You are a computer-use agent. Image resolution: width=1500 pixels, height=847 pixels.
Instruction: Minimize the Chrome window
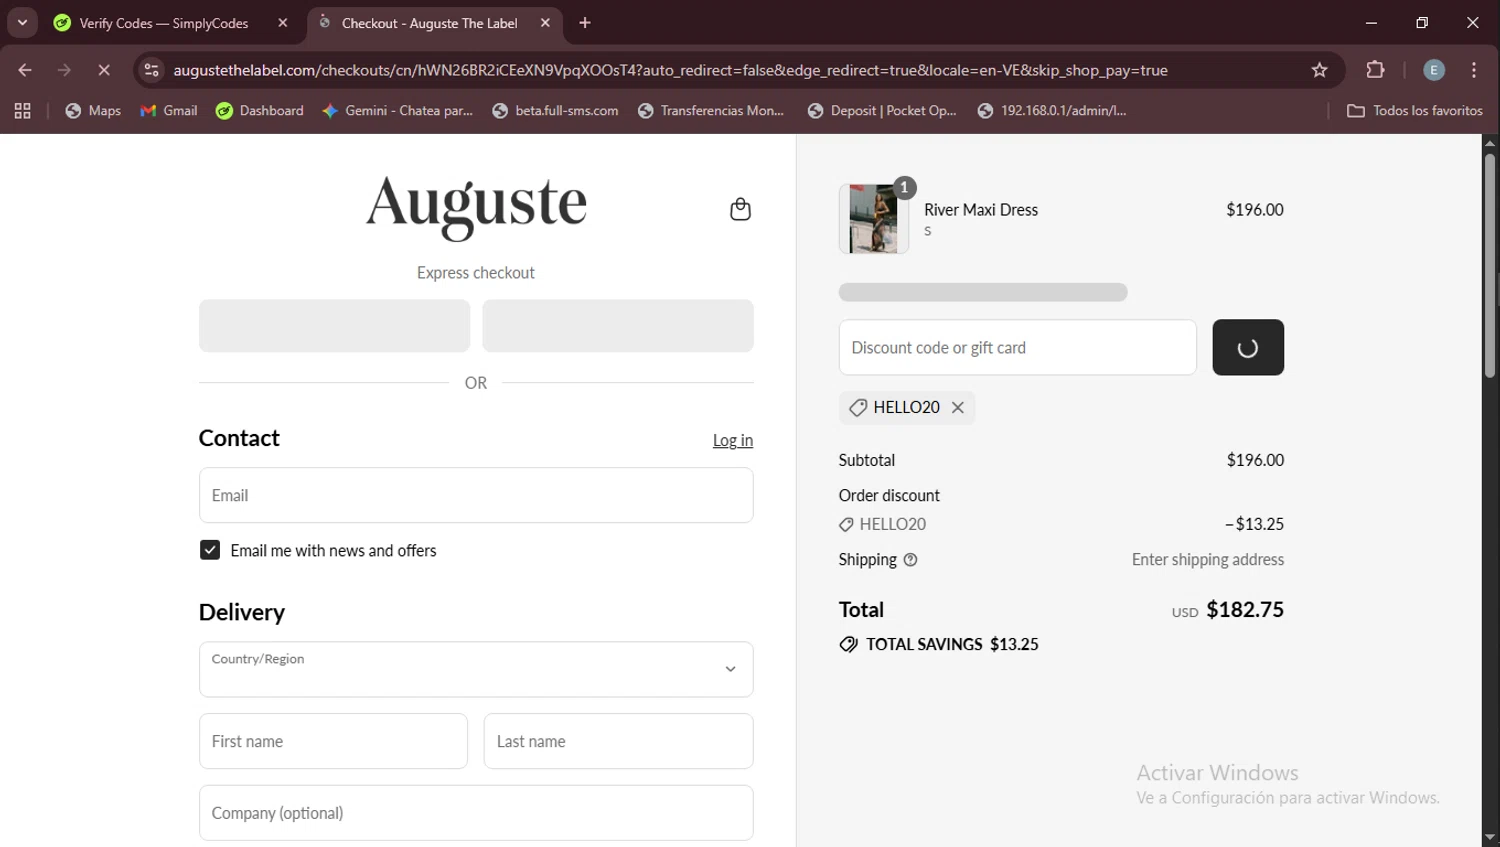[x=1371, y=23]
